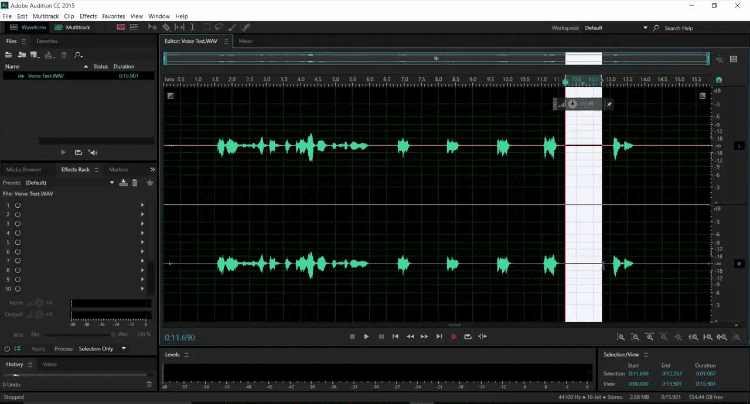Viewport: 750px width, 404px height.
Task: Toggle power for effect slot 5
Action: pos(18,242)
